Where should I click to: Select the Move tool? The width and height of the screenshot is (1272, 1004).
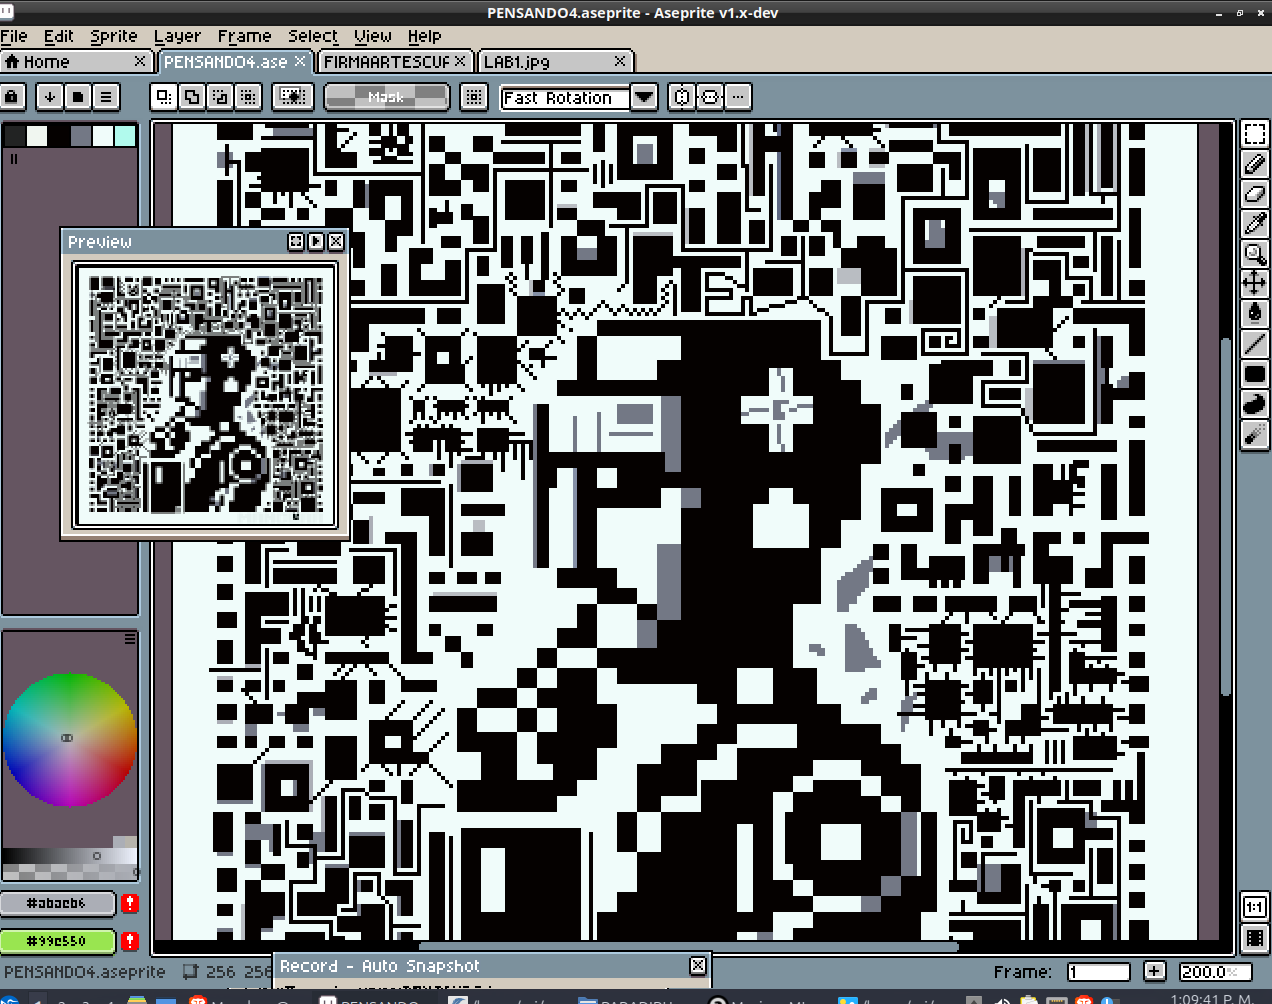(x=1254, y=284)
